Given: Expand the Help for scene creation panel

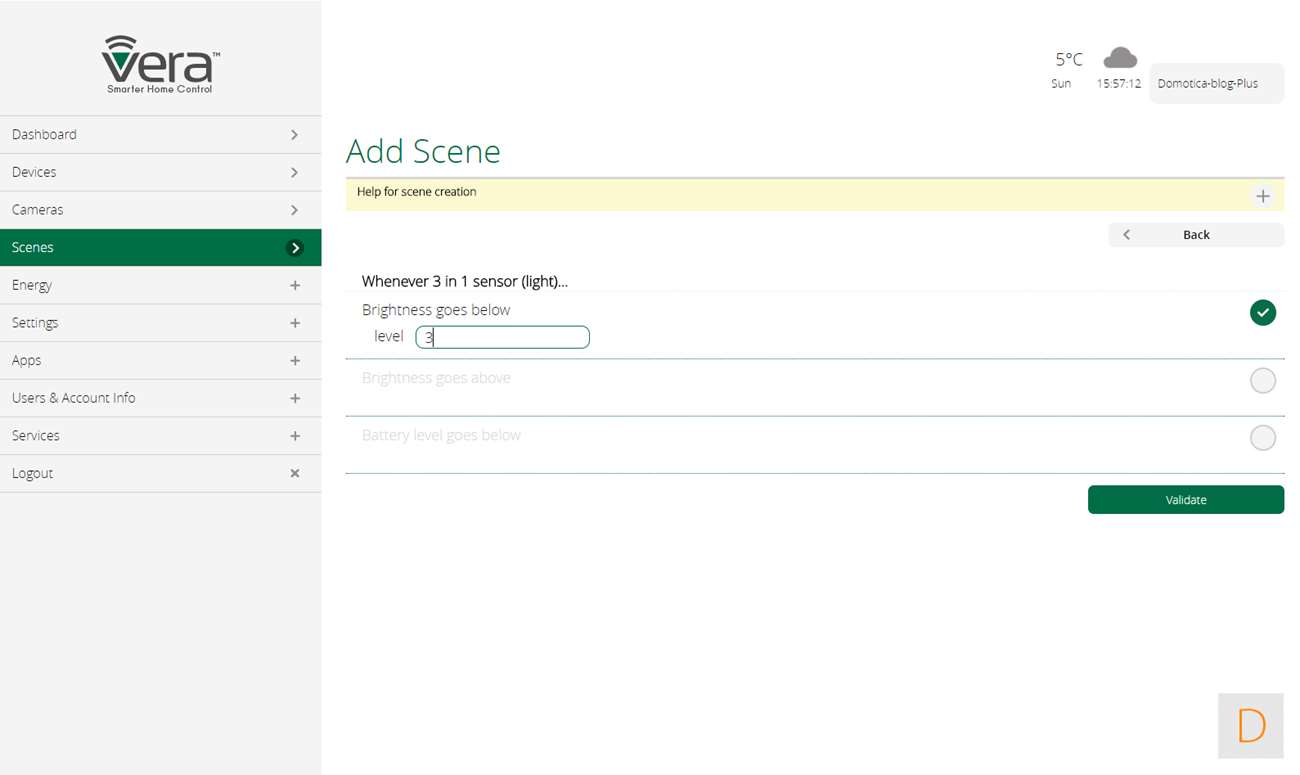Looking at the screenshot, I should (x=1263, y=196).
